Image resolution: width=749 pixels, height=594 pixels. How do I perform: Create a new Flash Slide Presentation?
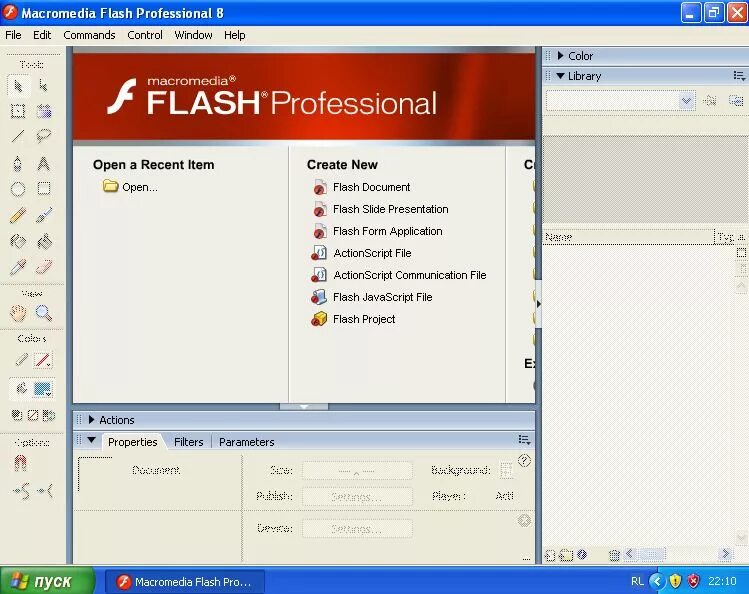click(380, 209)
